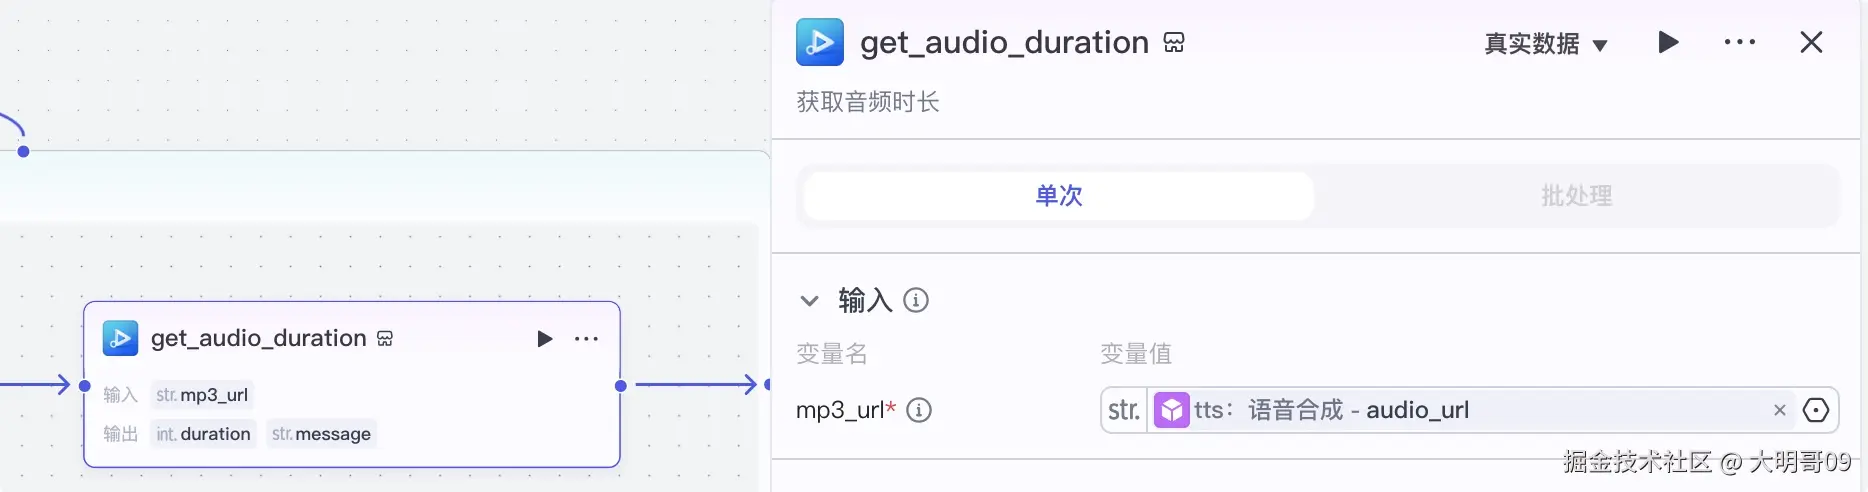Image resolution: width=1868 pixels, height=492 pixels.
Task: Click the info icon beside mp3_url
Action: (x=919, y=410)
